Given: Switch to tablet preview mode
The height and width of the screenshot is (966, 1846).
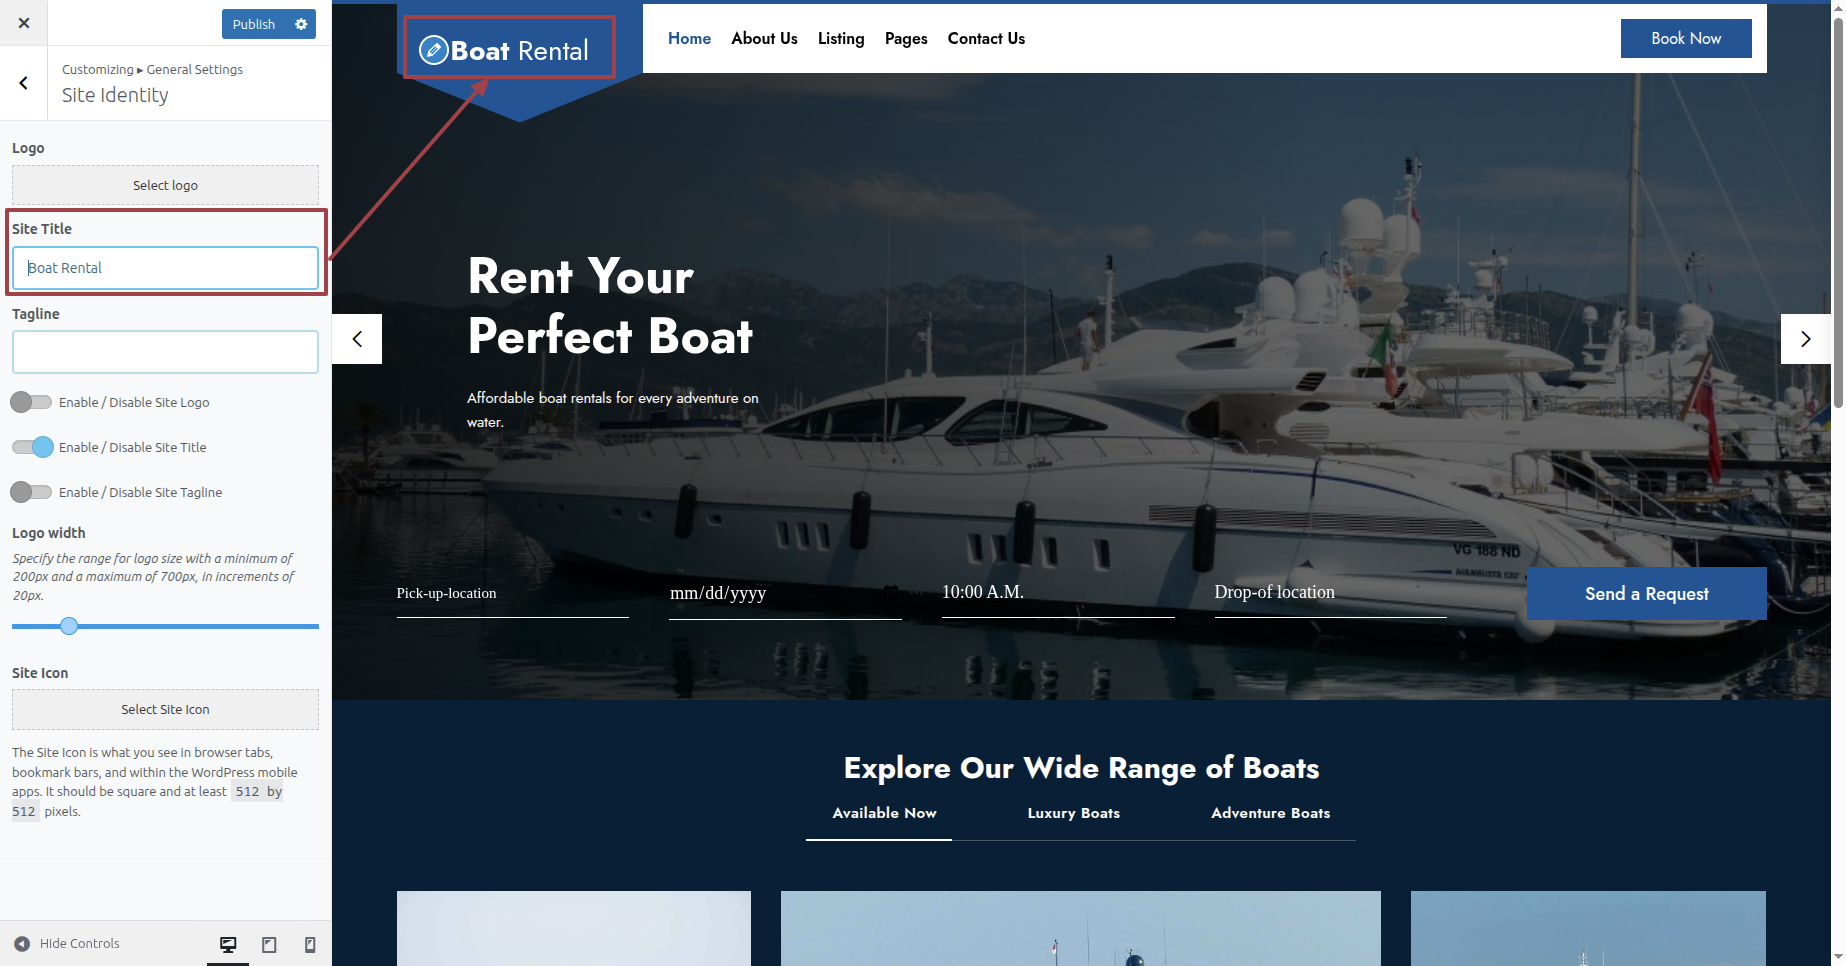Looking at the screenshot, I should point(269,944).
